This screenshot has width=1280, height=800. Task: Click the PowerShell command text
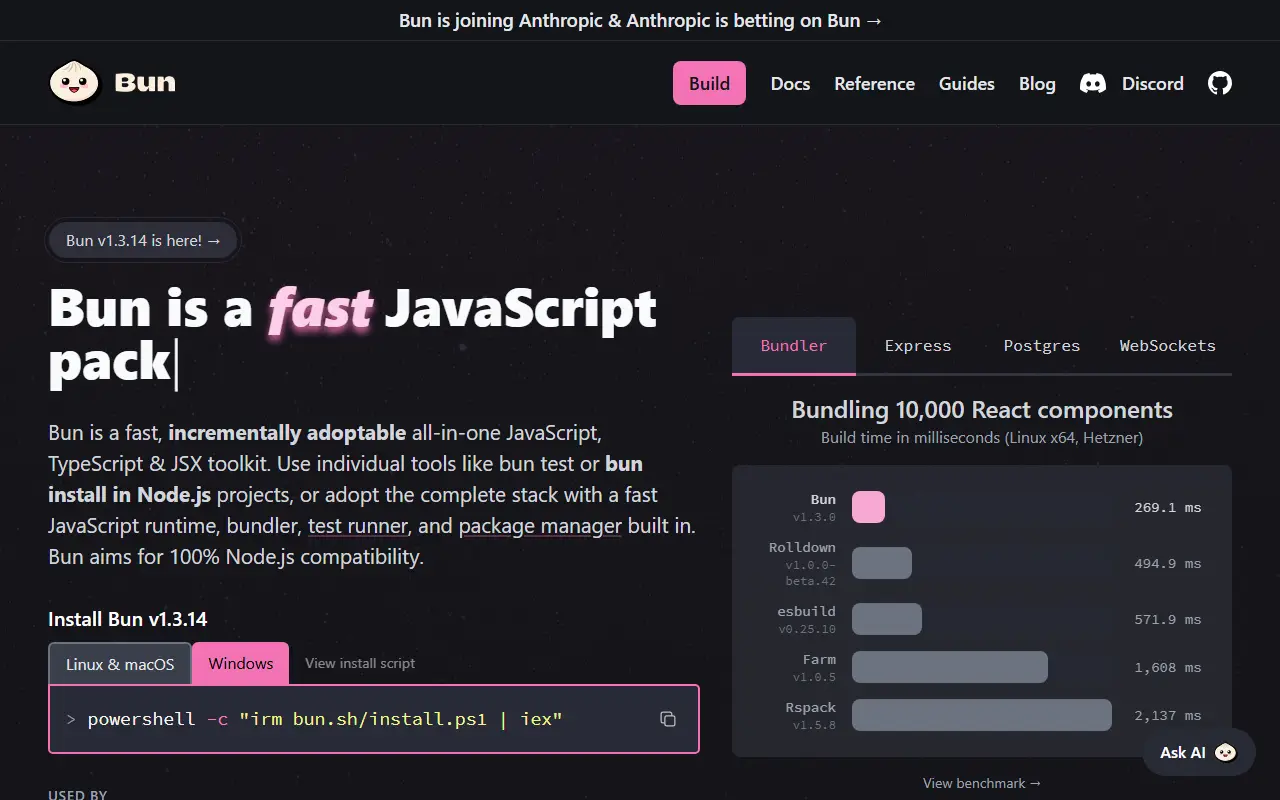[x=325, y=719]
